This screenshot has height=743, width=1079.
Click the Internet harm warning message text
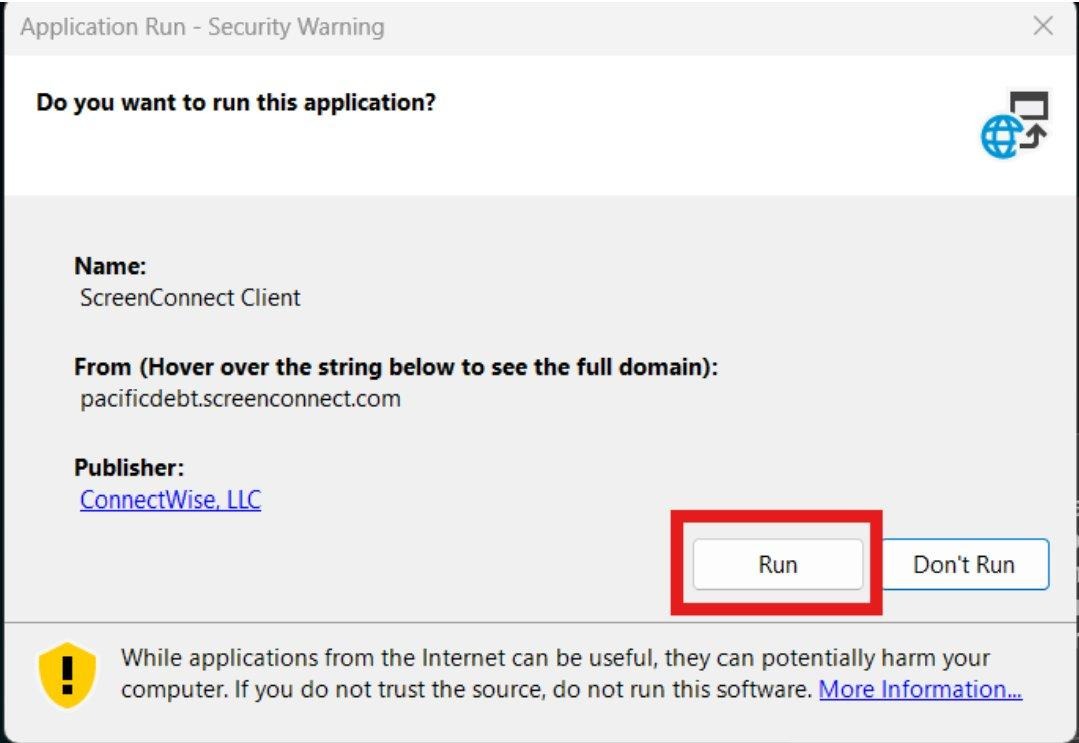point(500,675)
